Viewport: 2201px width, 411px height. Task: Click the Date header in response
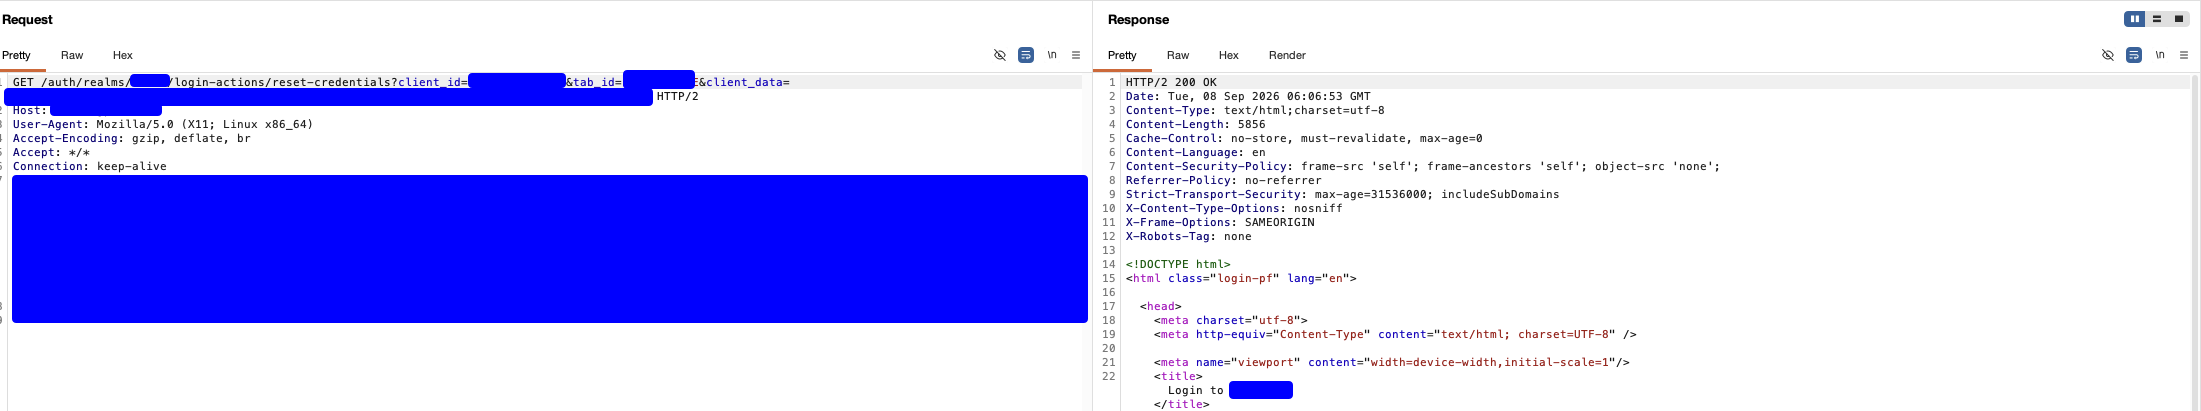(x=1248, y=96)
